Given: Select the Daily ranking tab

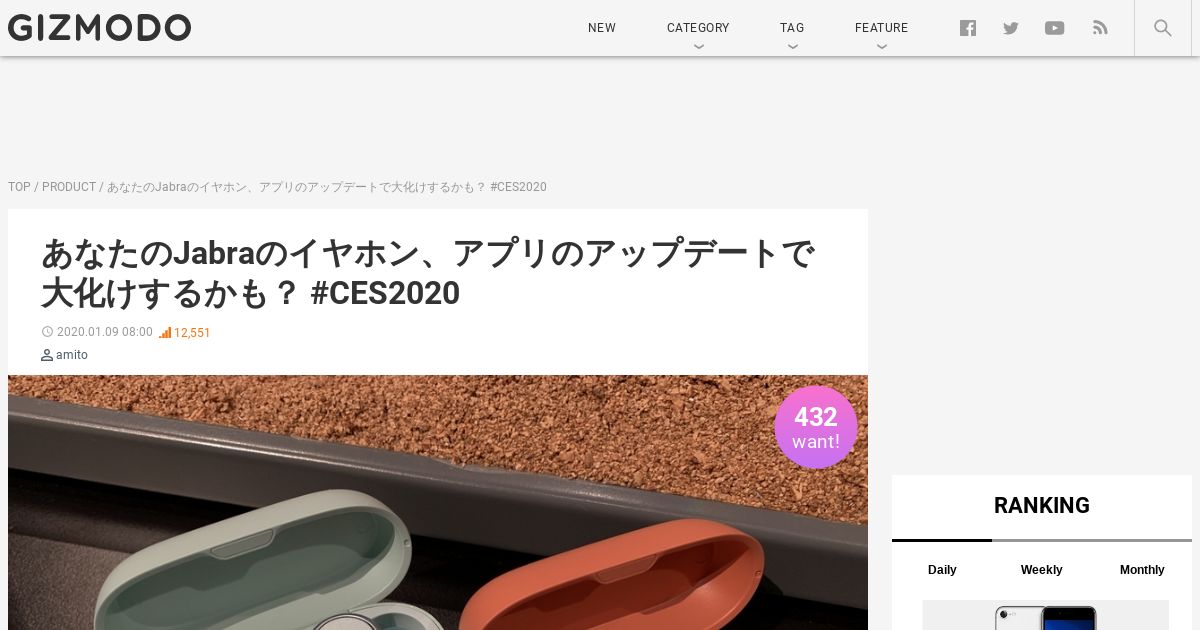Looking at the screenshot, I should (942, 570).
